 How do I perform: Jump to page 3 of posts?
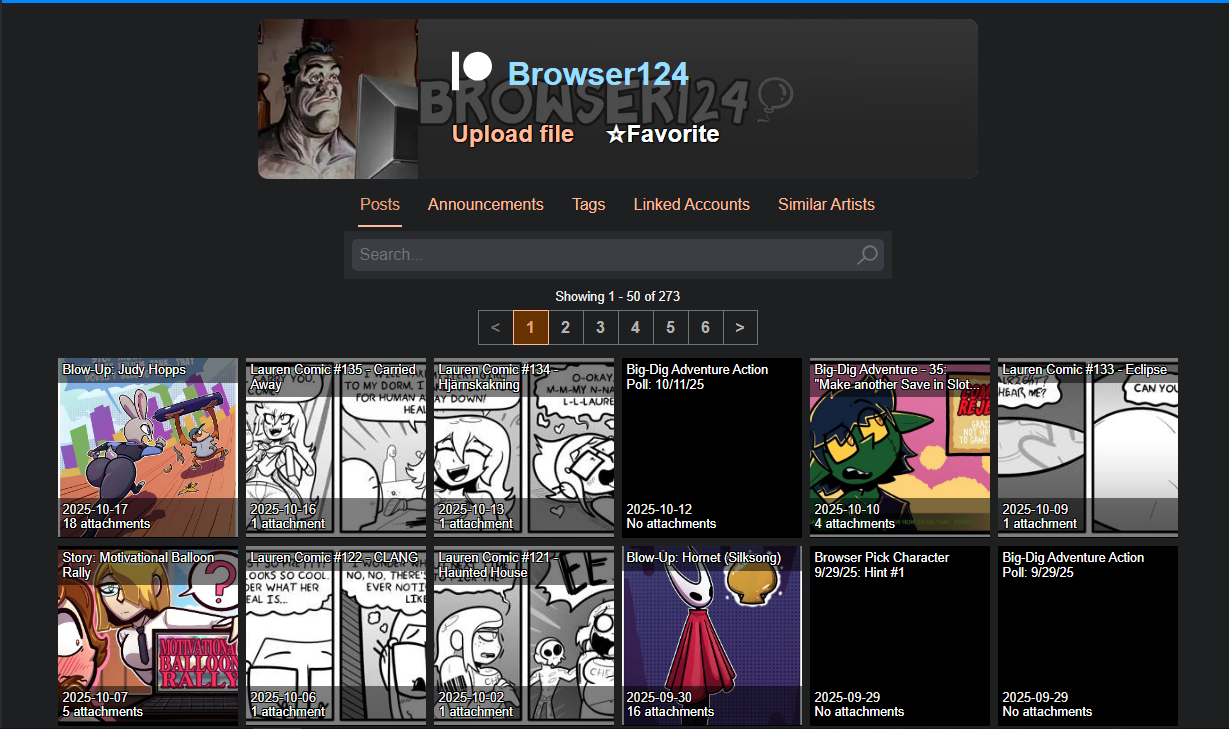[x=600, y=327]
